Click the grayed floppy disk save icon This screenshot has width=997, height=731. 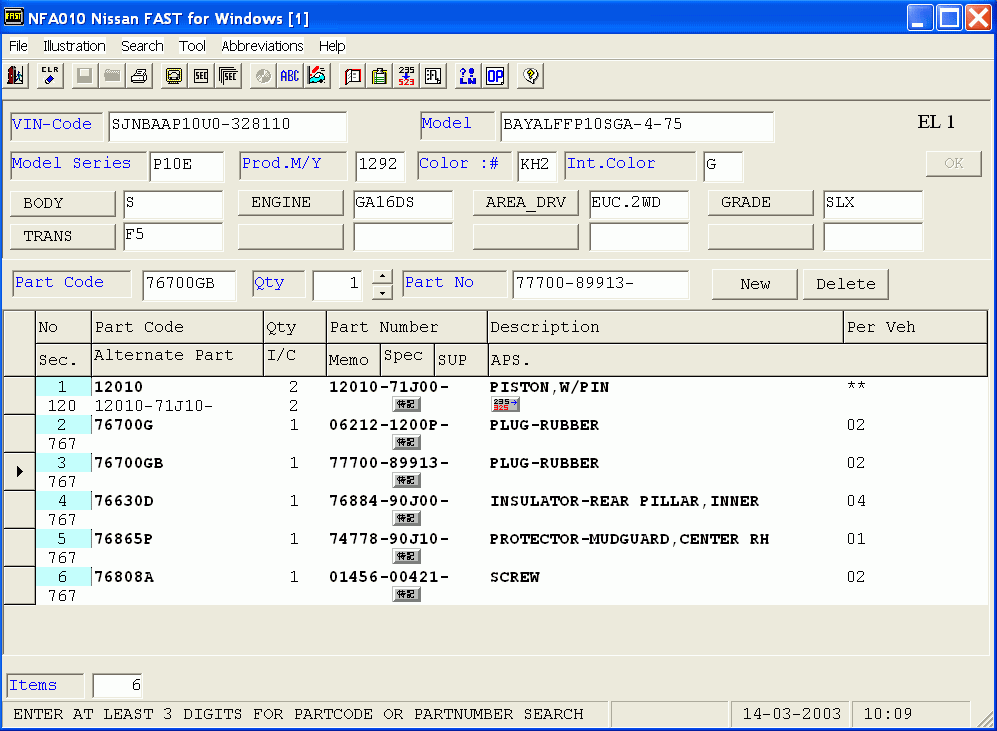[x=84, y=76]
